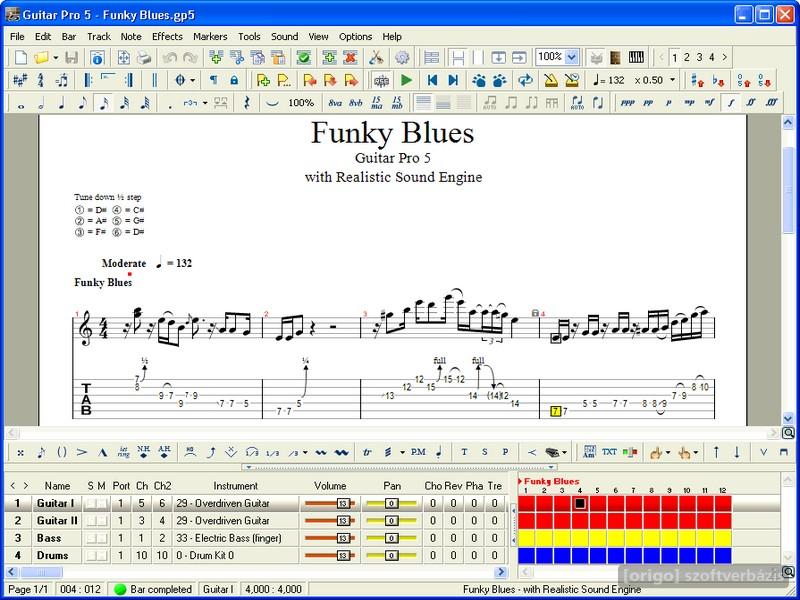This screenshot has height=600, width=800.
Task: Jump to the first bar
Action: coord(433,80)
